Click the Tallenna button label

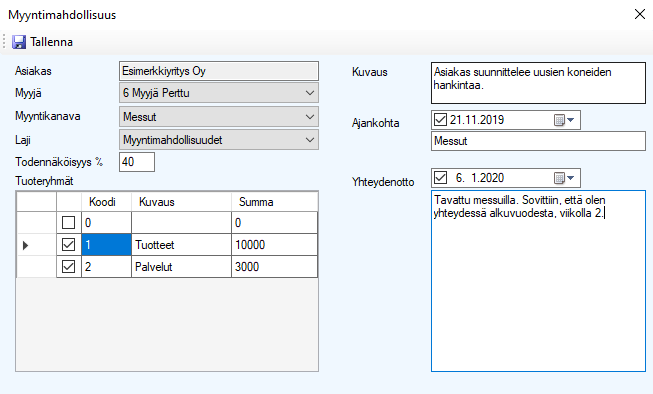[51, 42]
